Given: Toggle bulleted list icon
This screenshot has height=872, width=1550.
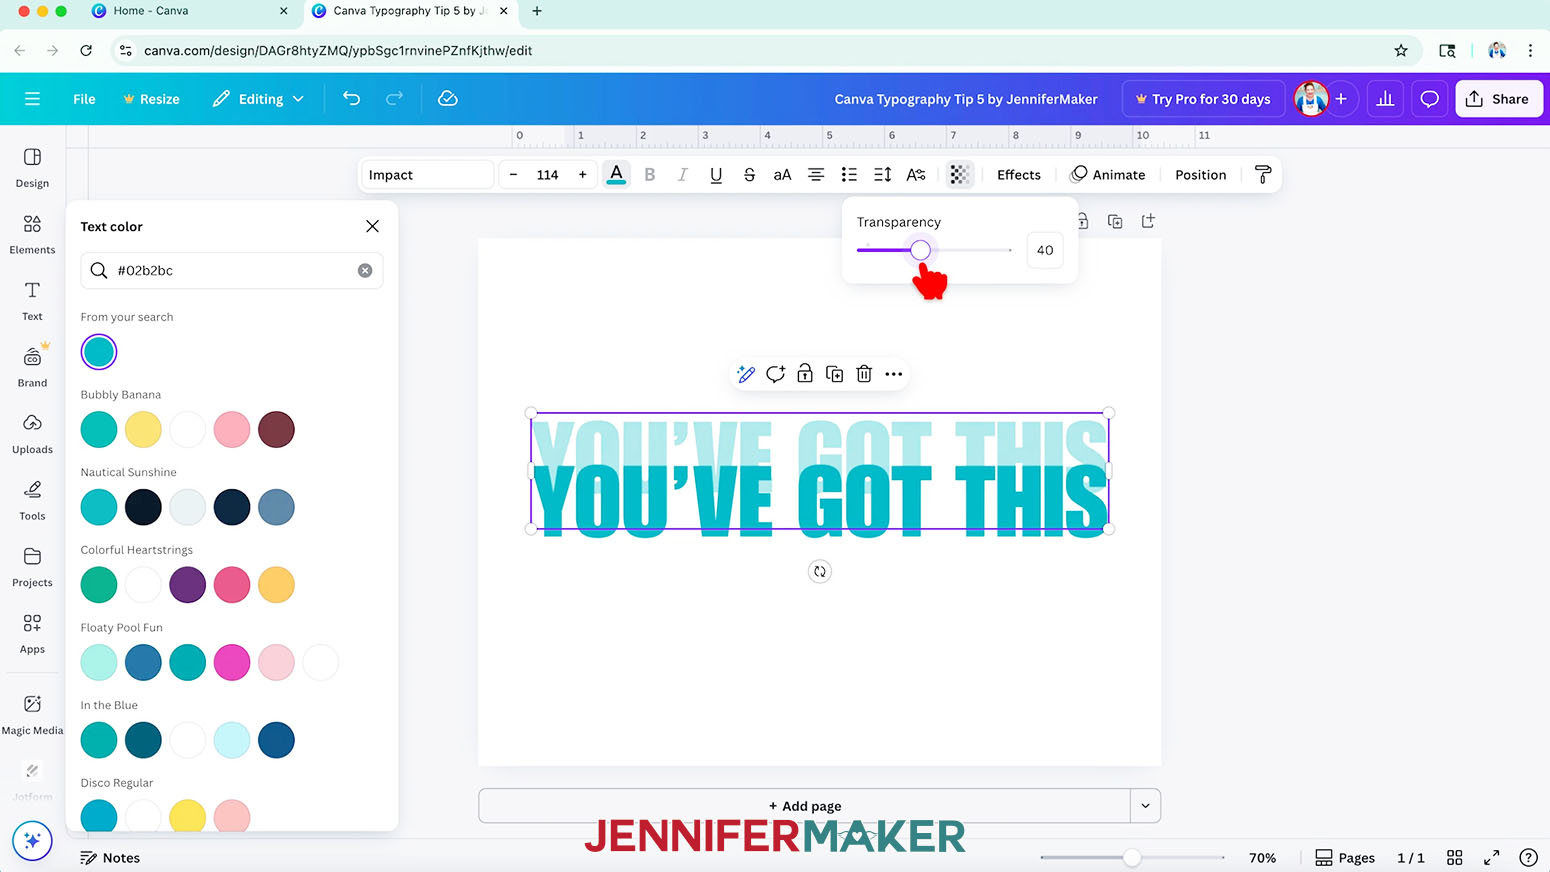Looking at the screenshot, I should tap(849, 174).
